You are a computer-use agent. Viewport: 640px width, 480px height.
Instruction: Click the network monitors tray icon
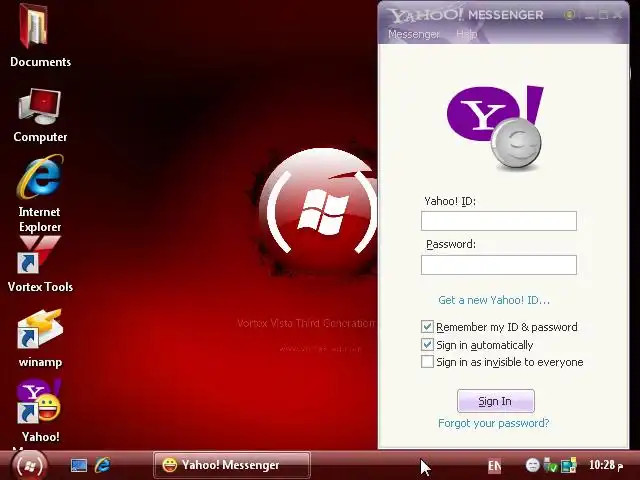(x=569, y=465)
